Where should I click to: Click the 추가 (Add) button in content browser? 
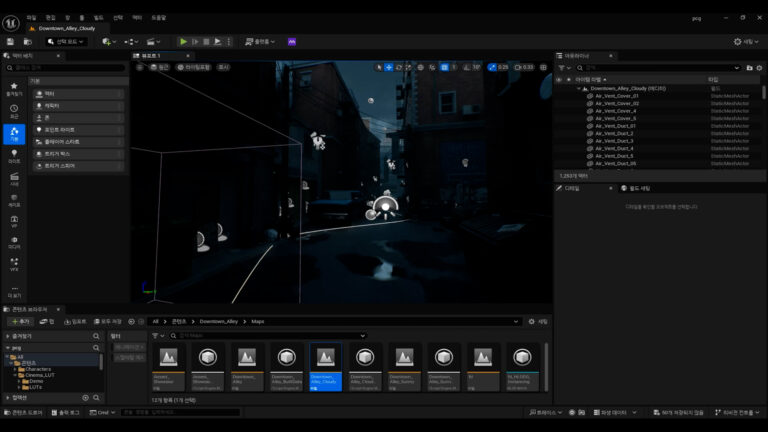coord(20,321)
